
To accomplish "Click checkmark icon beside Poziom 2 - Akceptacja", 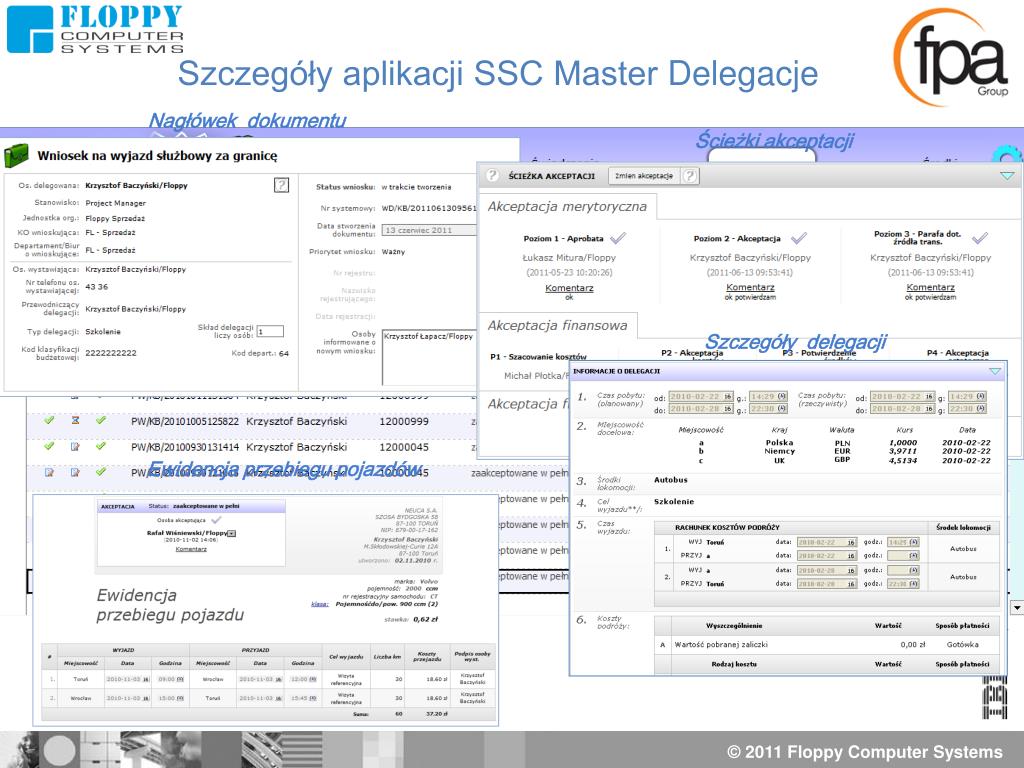I will pyautogui.click(x=799, y=238).
